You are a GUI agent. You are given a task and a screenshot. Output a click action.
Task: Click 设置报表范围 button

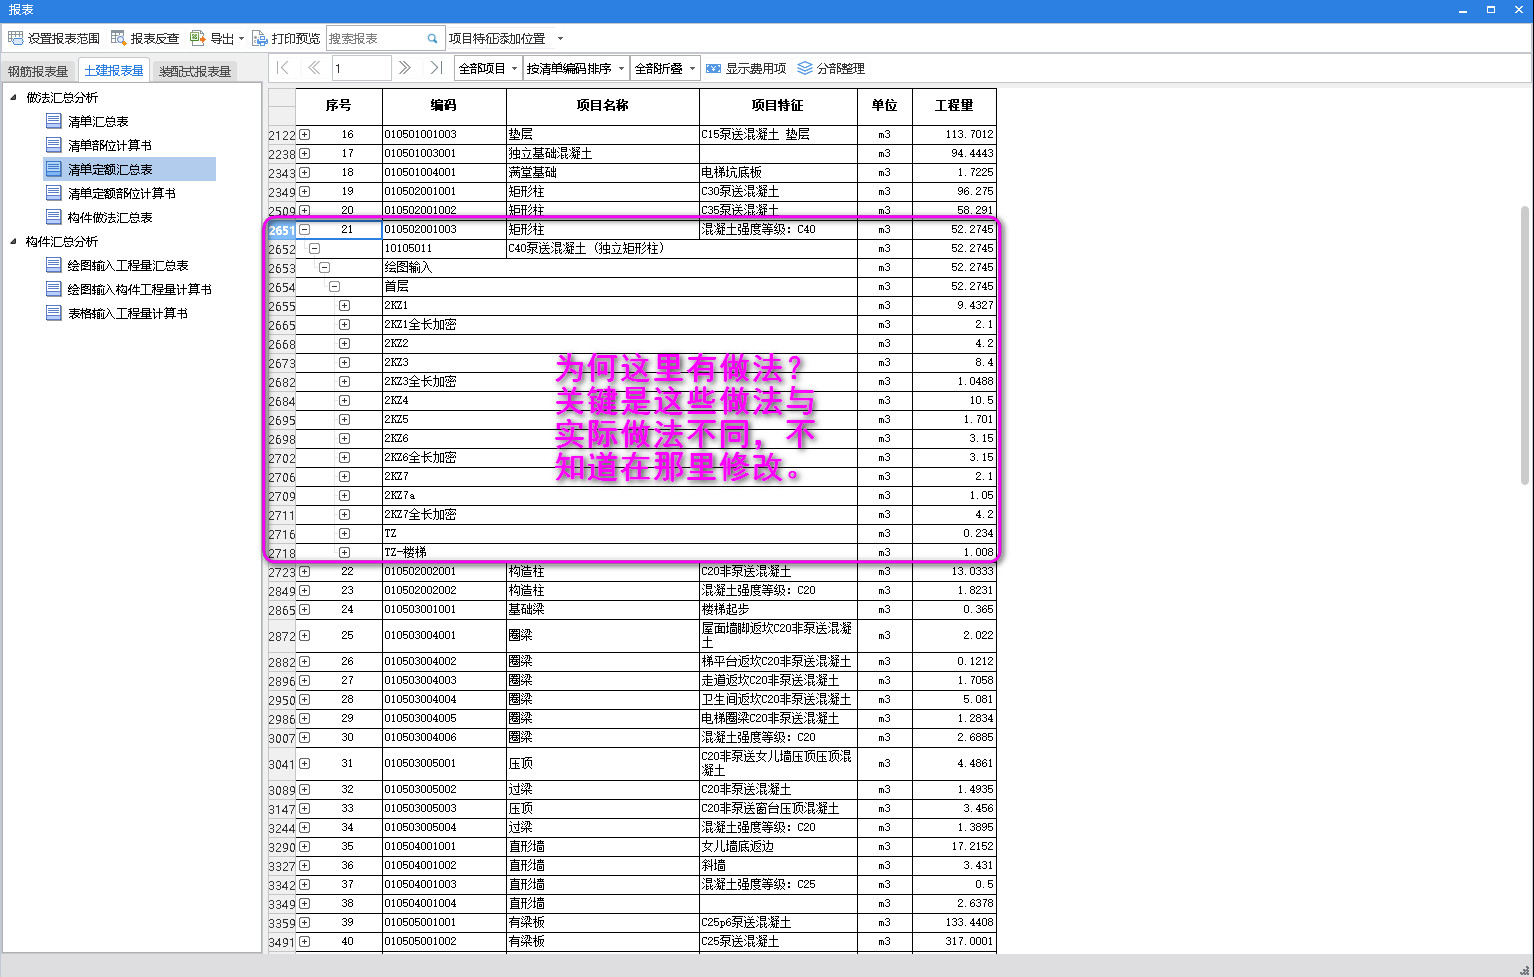(54, 38)
